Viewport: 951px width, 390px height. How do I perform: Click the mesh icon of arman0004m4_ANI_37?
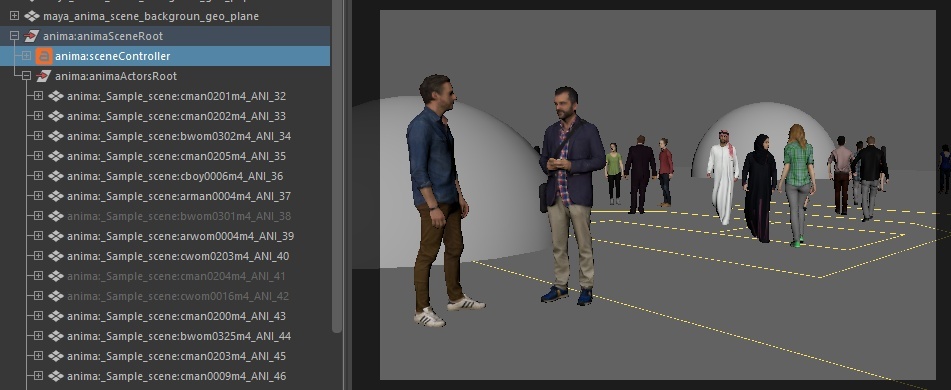(x=56, y=196)
